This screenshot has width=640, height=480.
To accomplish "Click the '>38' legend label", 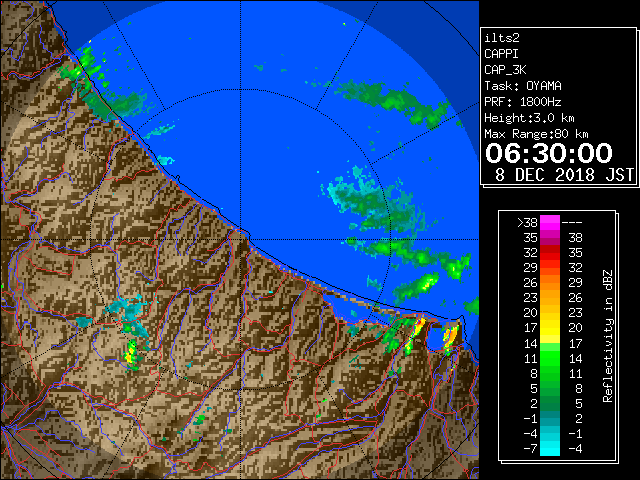I will [x=527, y=223].
